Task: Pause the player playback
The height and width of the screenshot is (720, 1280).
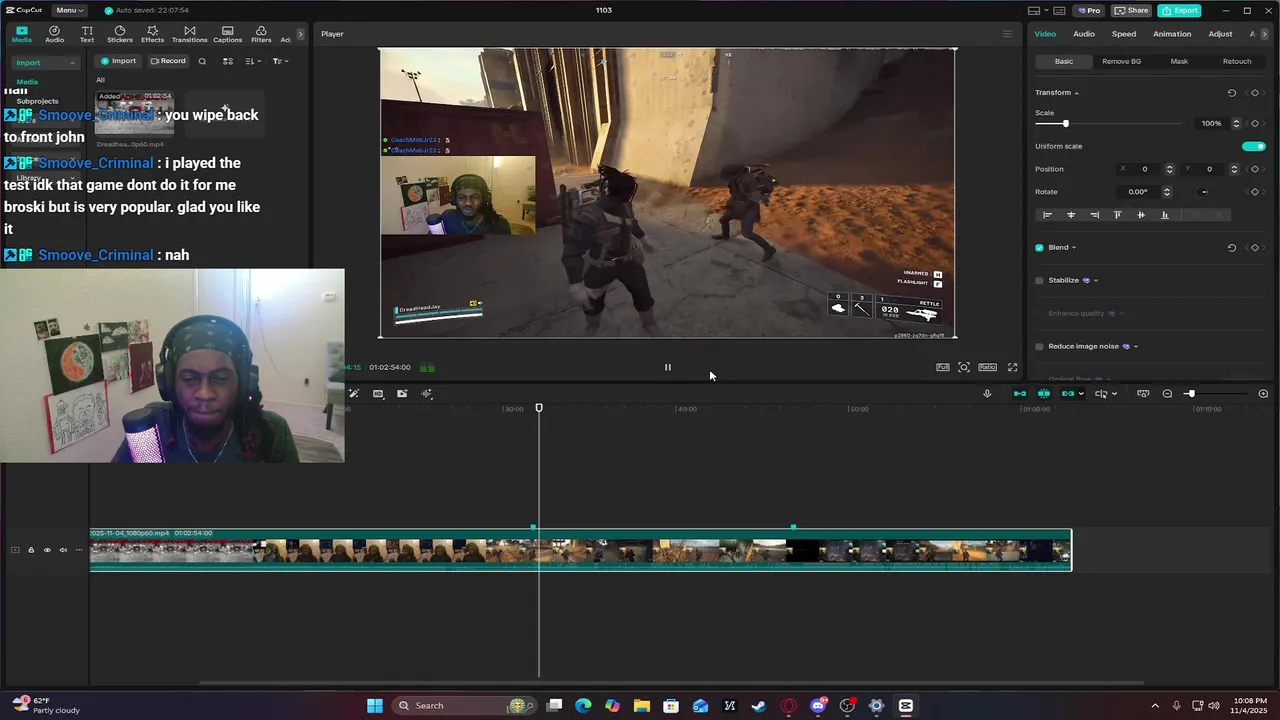Action: pyautogui.click(x=668, y=367)
